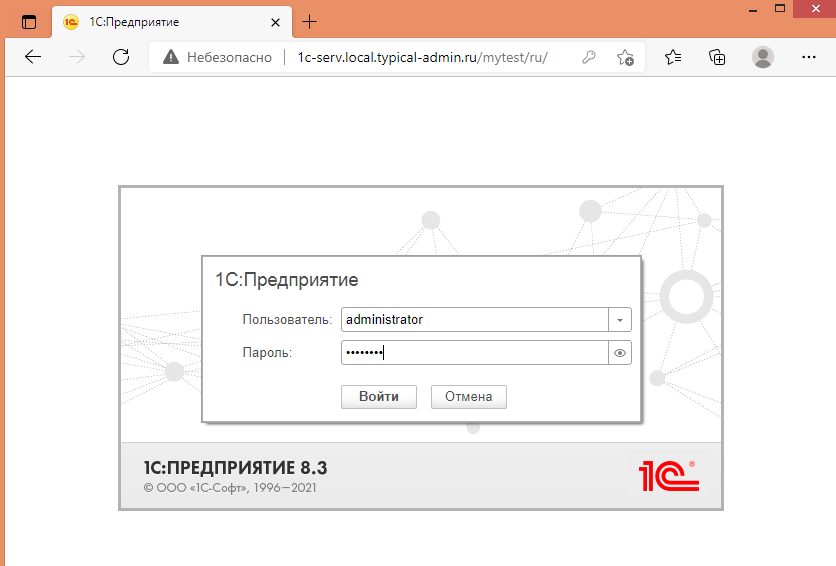Expand the Пользователь user dropdown list
The image size is (836, 566).
[x=620, y=320]
